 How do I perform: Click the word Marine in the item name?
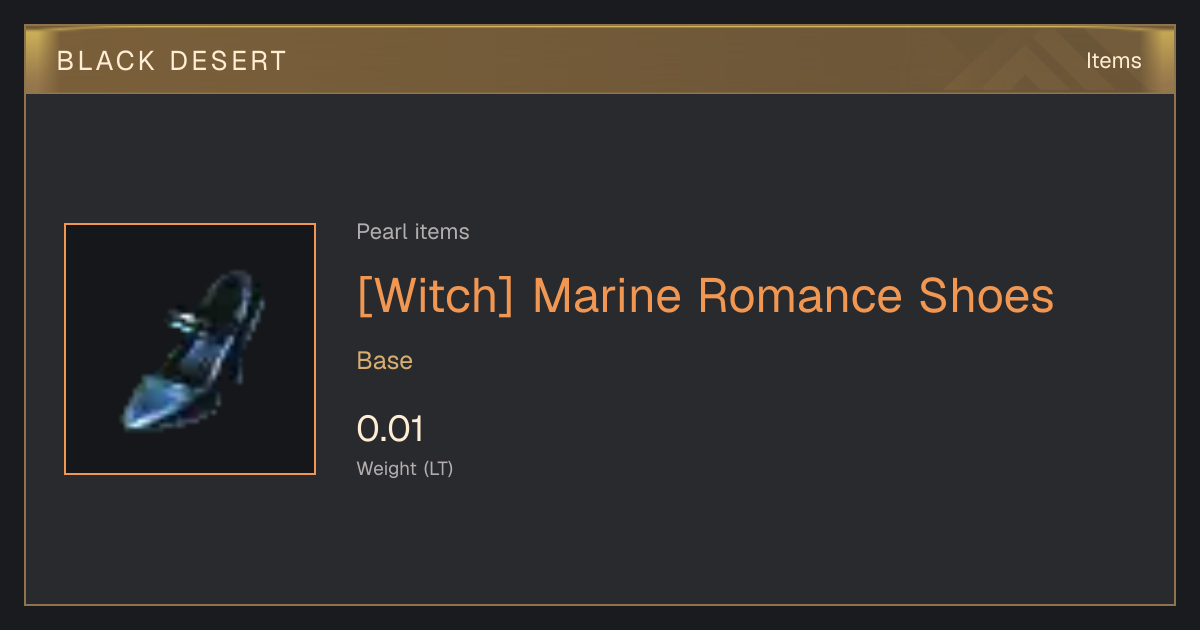606,297
